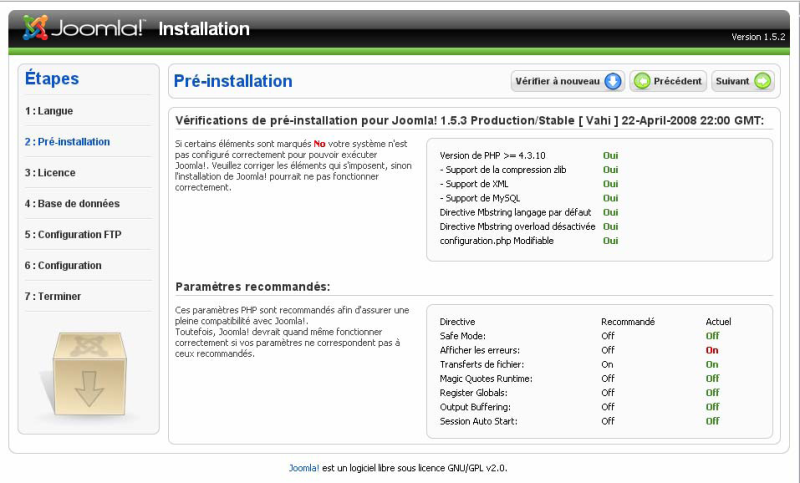Image resolution: width=800 pixels, height=483 pixels.
Task: Click the current Off value for Session Auto Start
Action: [x=712, y=421]
